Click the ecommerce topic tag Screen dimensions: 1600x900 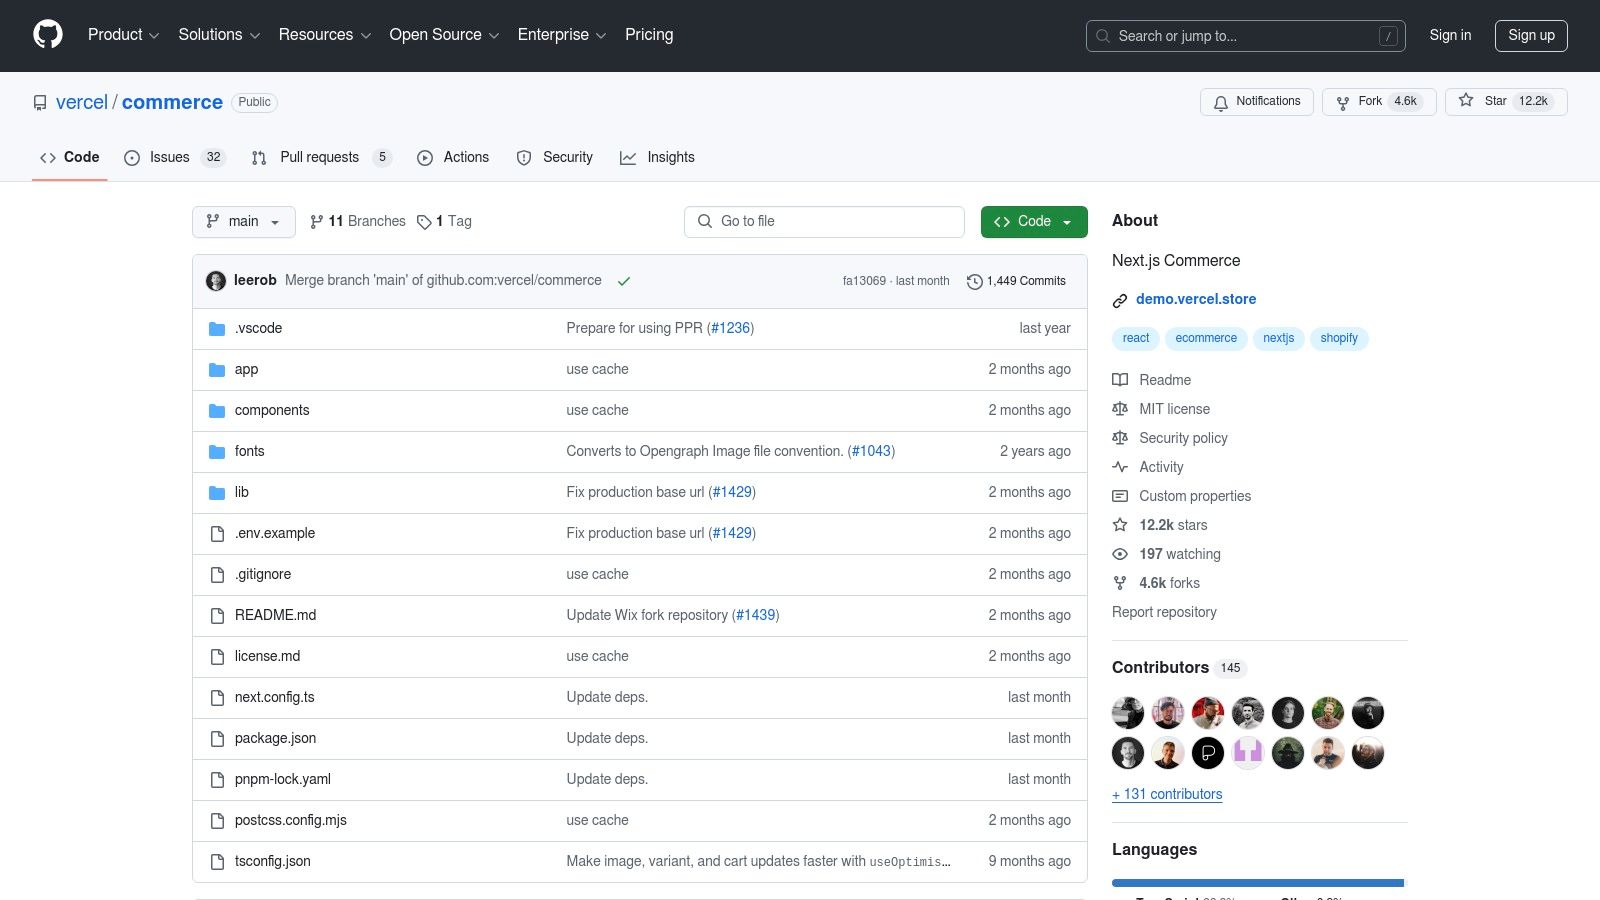click(x=1206, y=338)
